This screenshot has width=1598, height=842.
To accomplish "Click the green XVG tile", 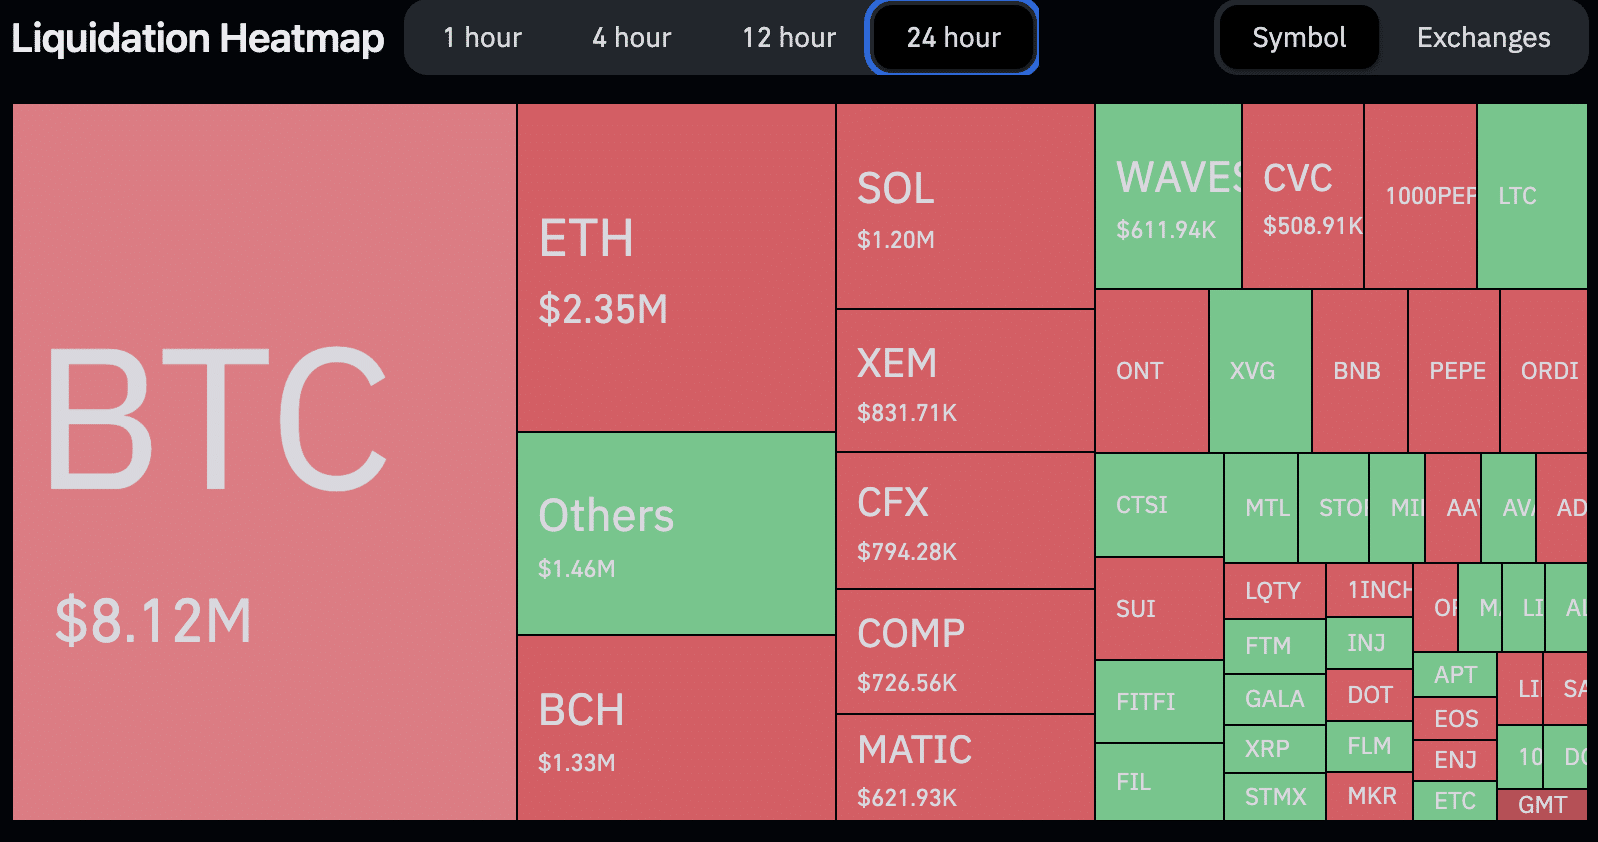I will [1259, 371].
